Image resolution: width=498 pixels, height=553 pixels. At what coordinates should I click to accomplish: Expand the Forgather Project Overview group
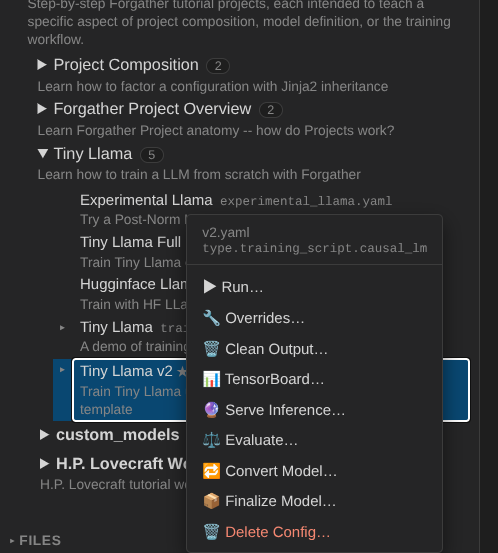pos(42,109)
